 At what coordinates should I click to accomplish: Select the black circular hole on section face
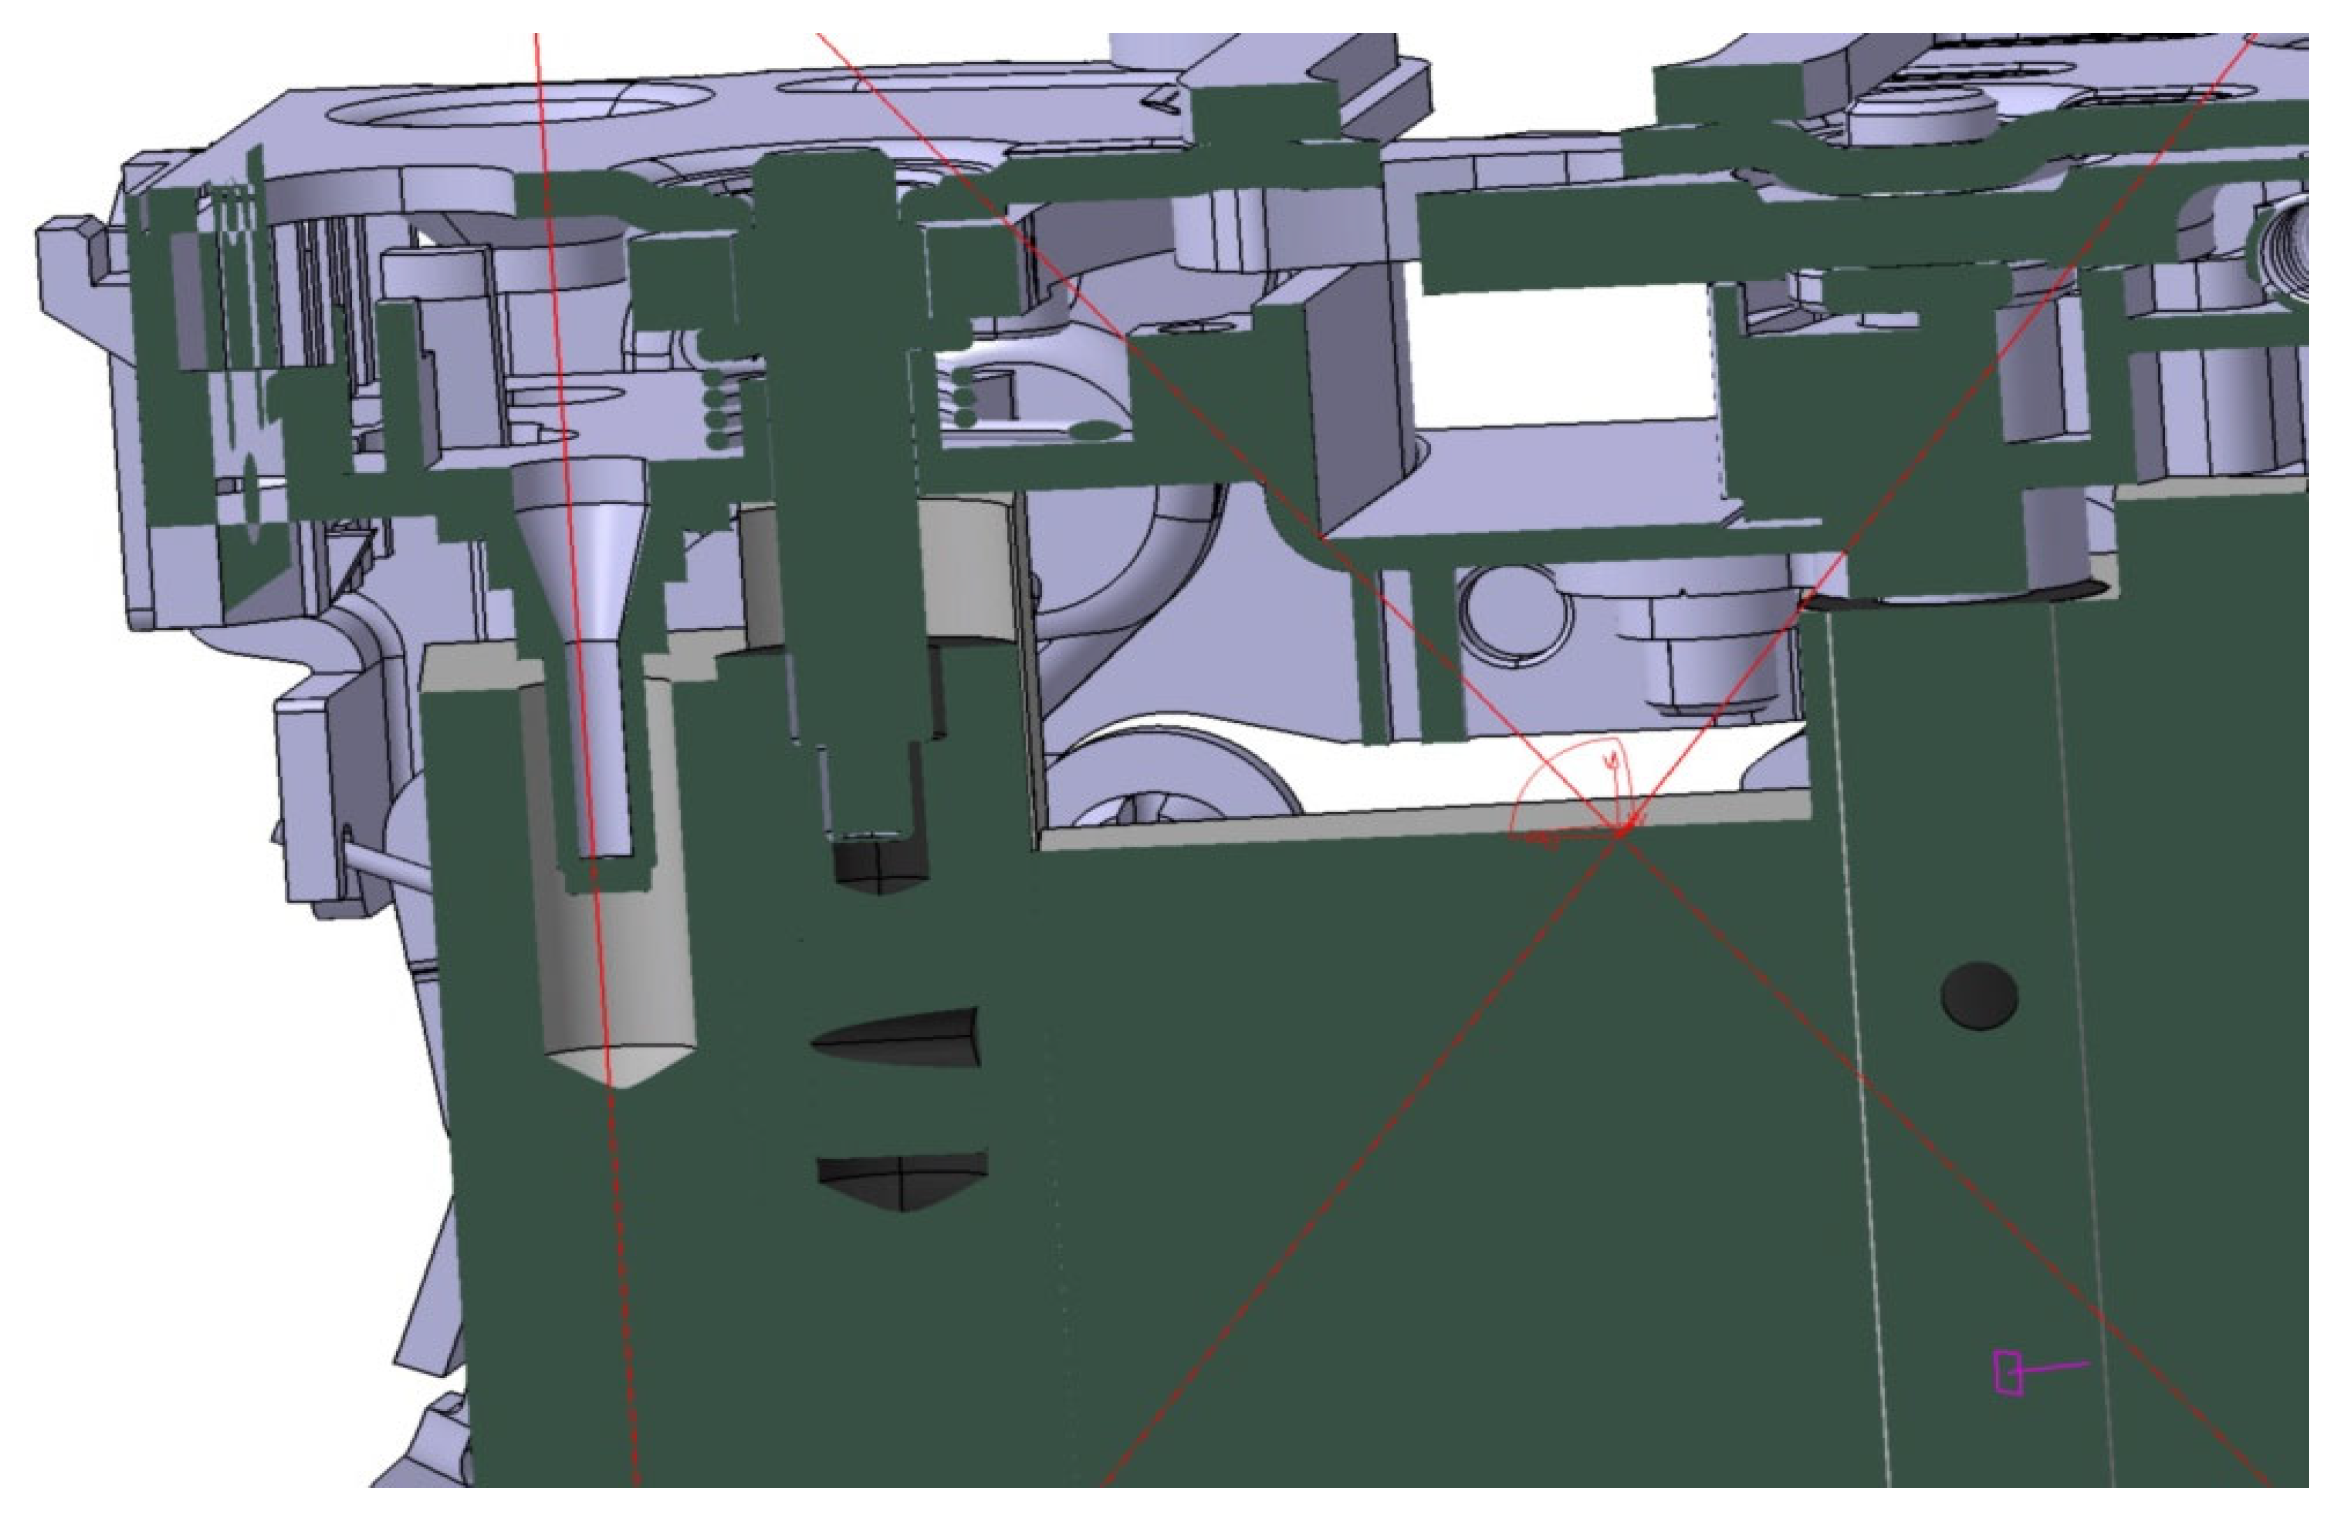(1979, 996)
